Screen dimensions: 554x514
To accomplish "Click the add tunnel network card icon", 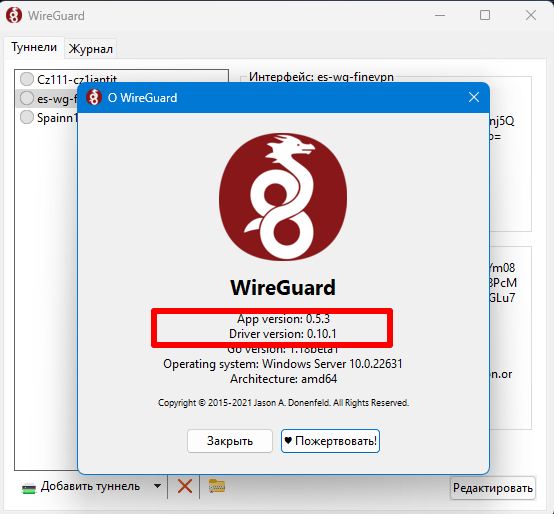I will 29,488.
